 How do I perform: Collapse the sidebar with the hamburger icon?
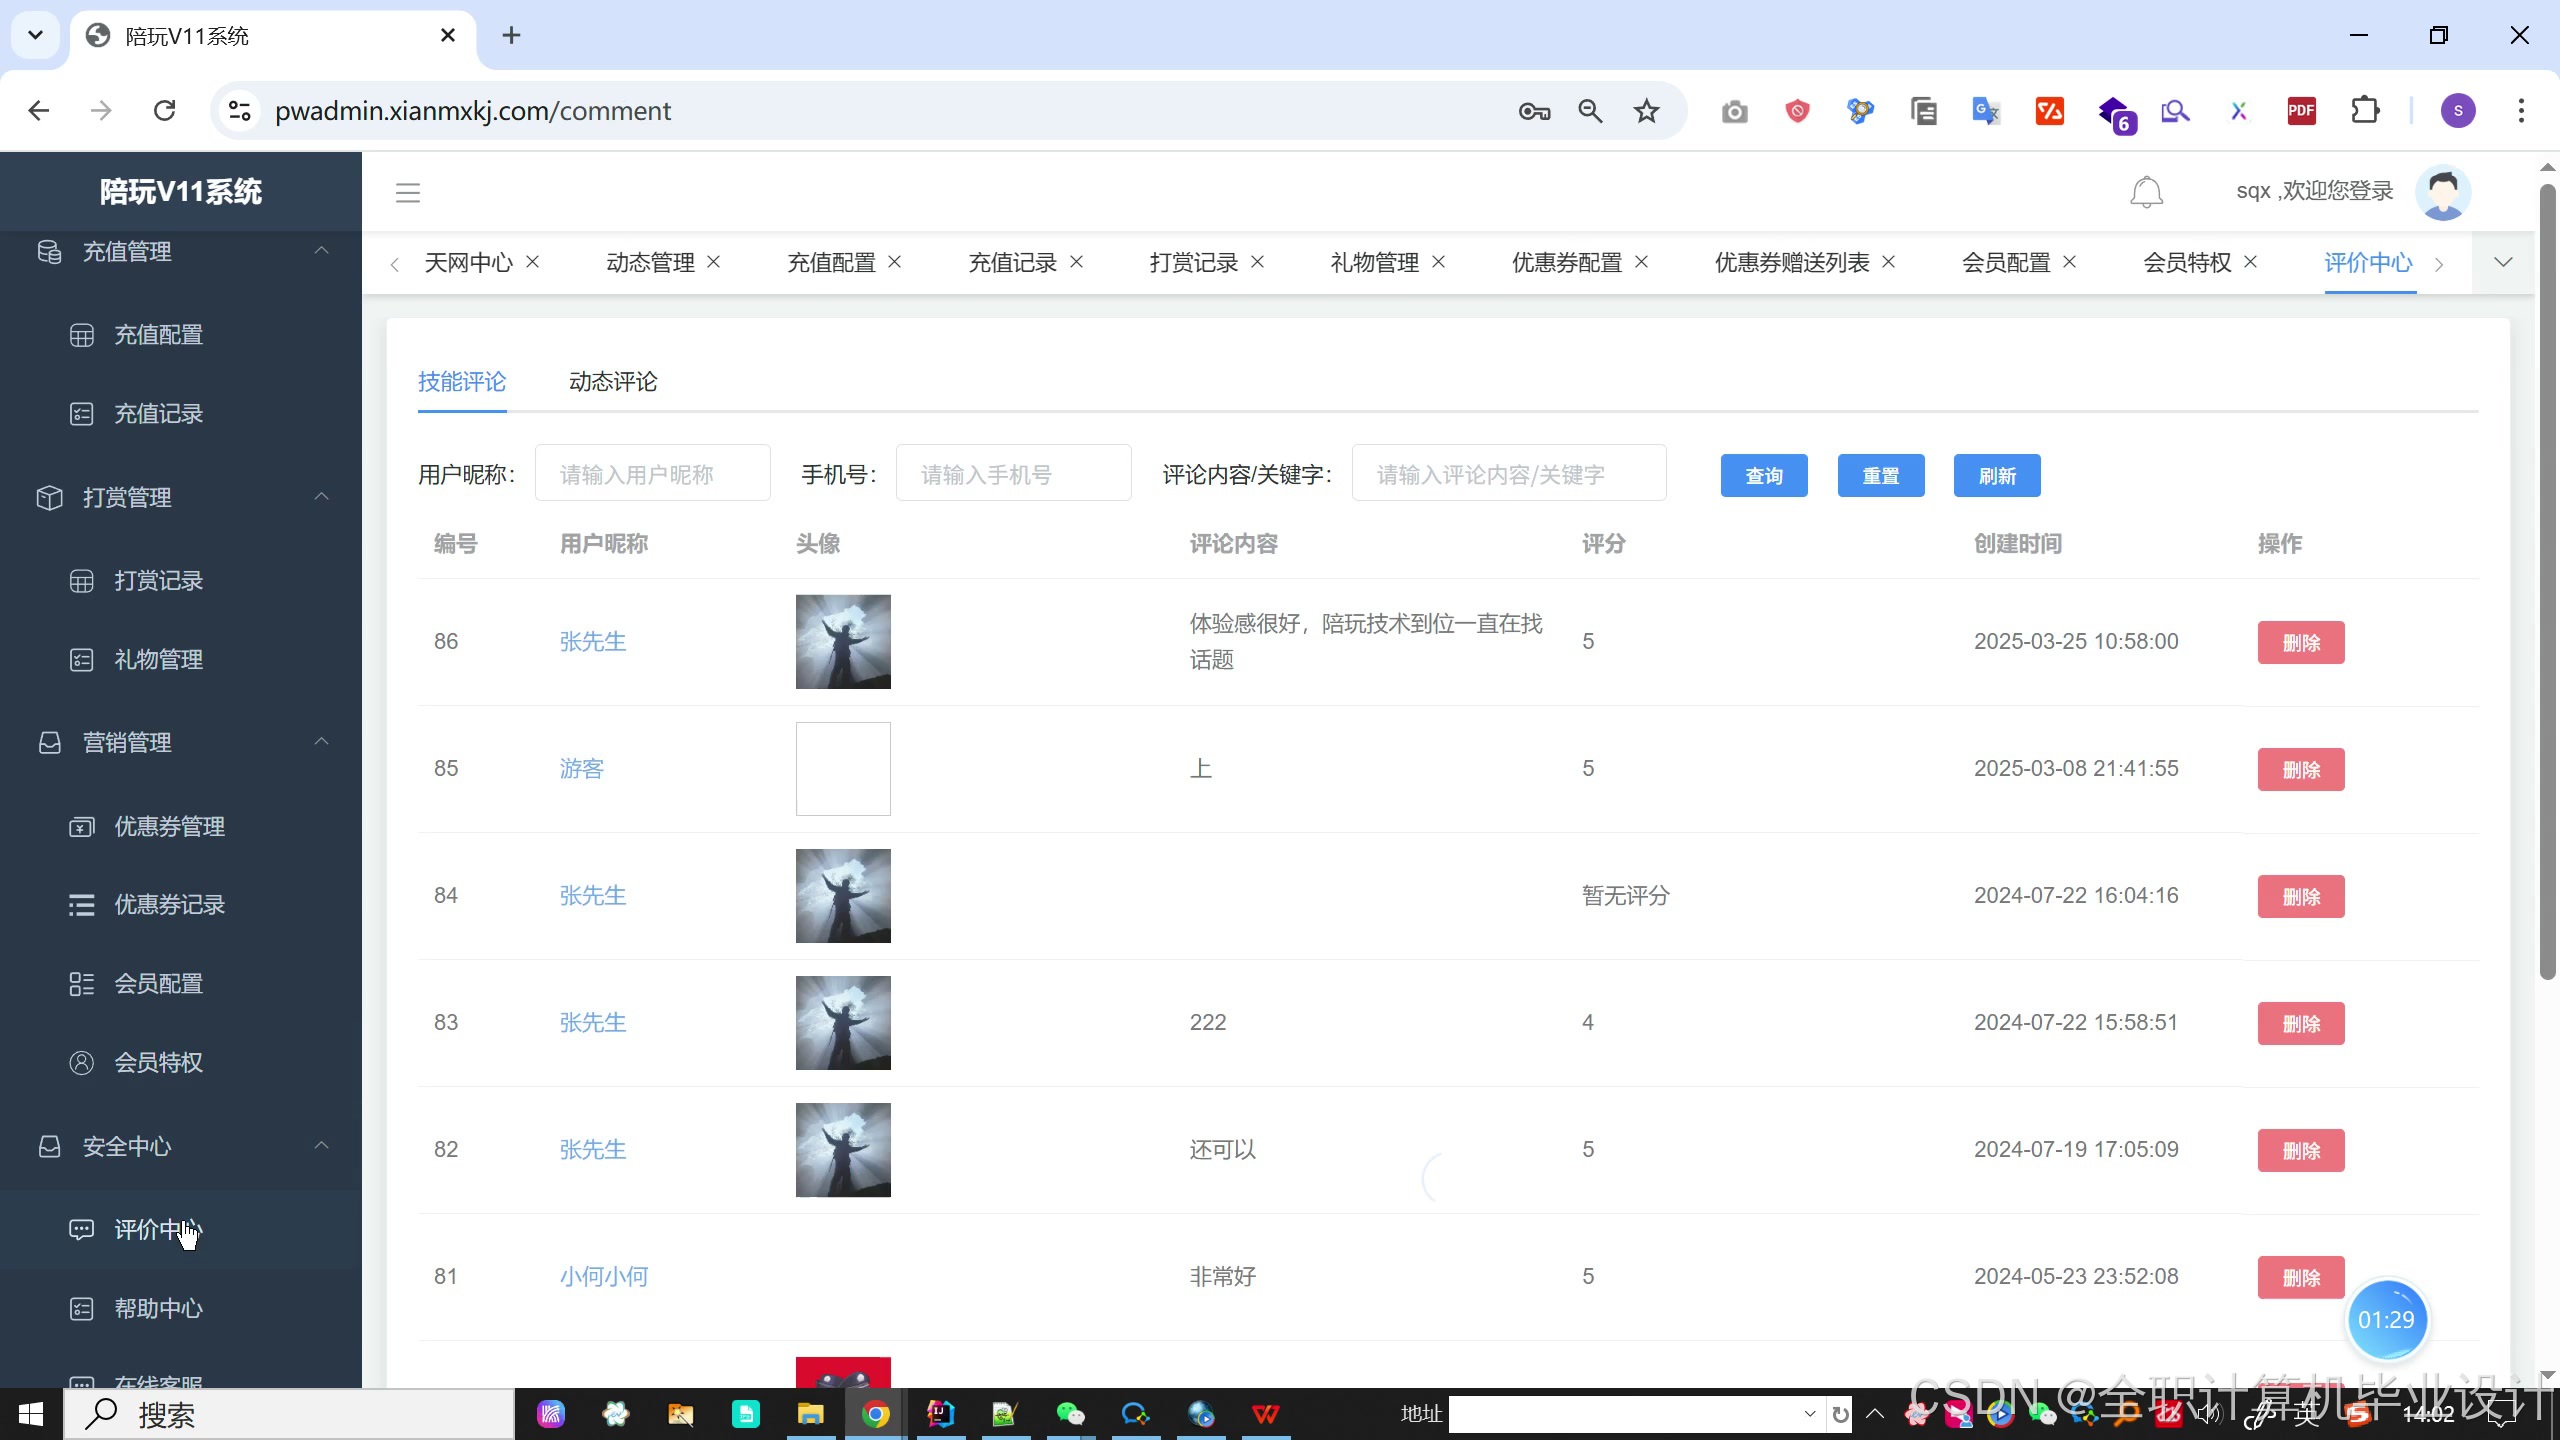tap(407, 192)
